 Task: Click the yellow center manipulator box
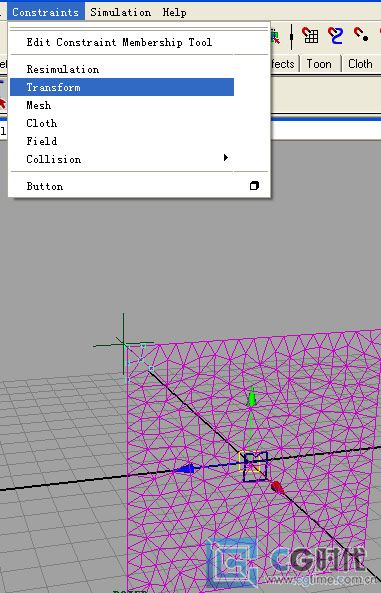pos(250,461)
